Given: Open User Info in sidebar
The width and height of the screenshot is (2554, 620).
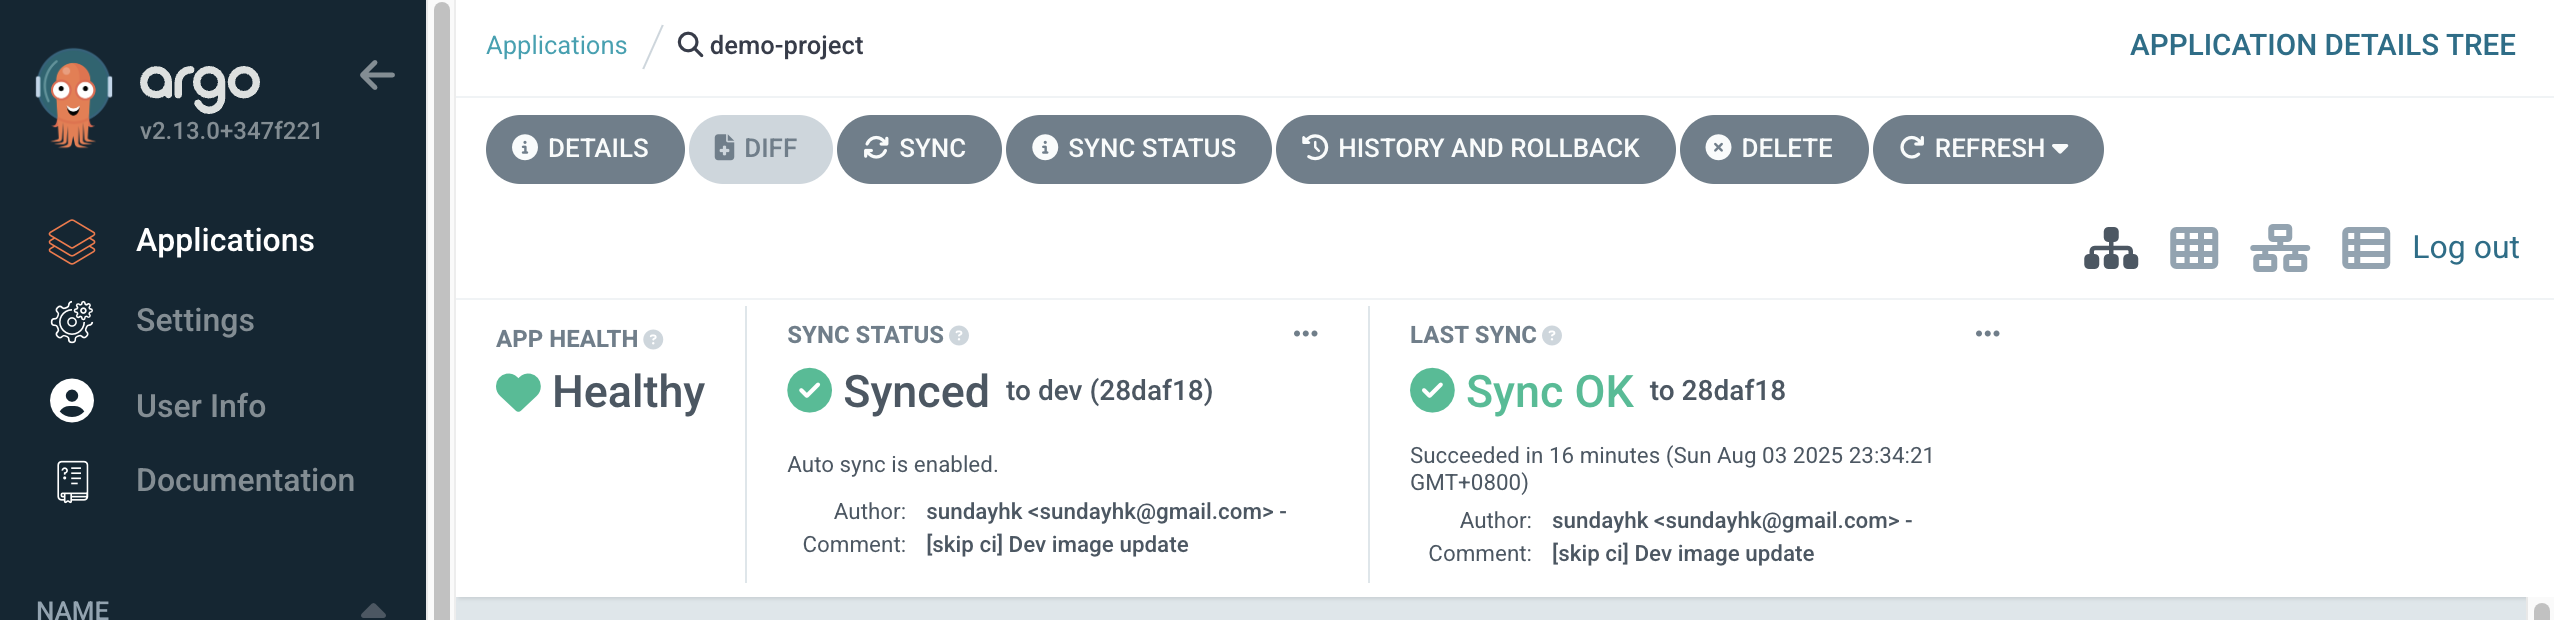Looking at the screenshot, I should tap(201, 405).
